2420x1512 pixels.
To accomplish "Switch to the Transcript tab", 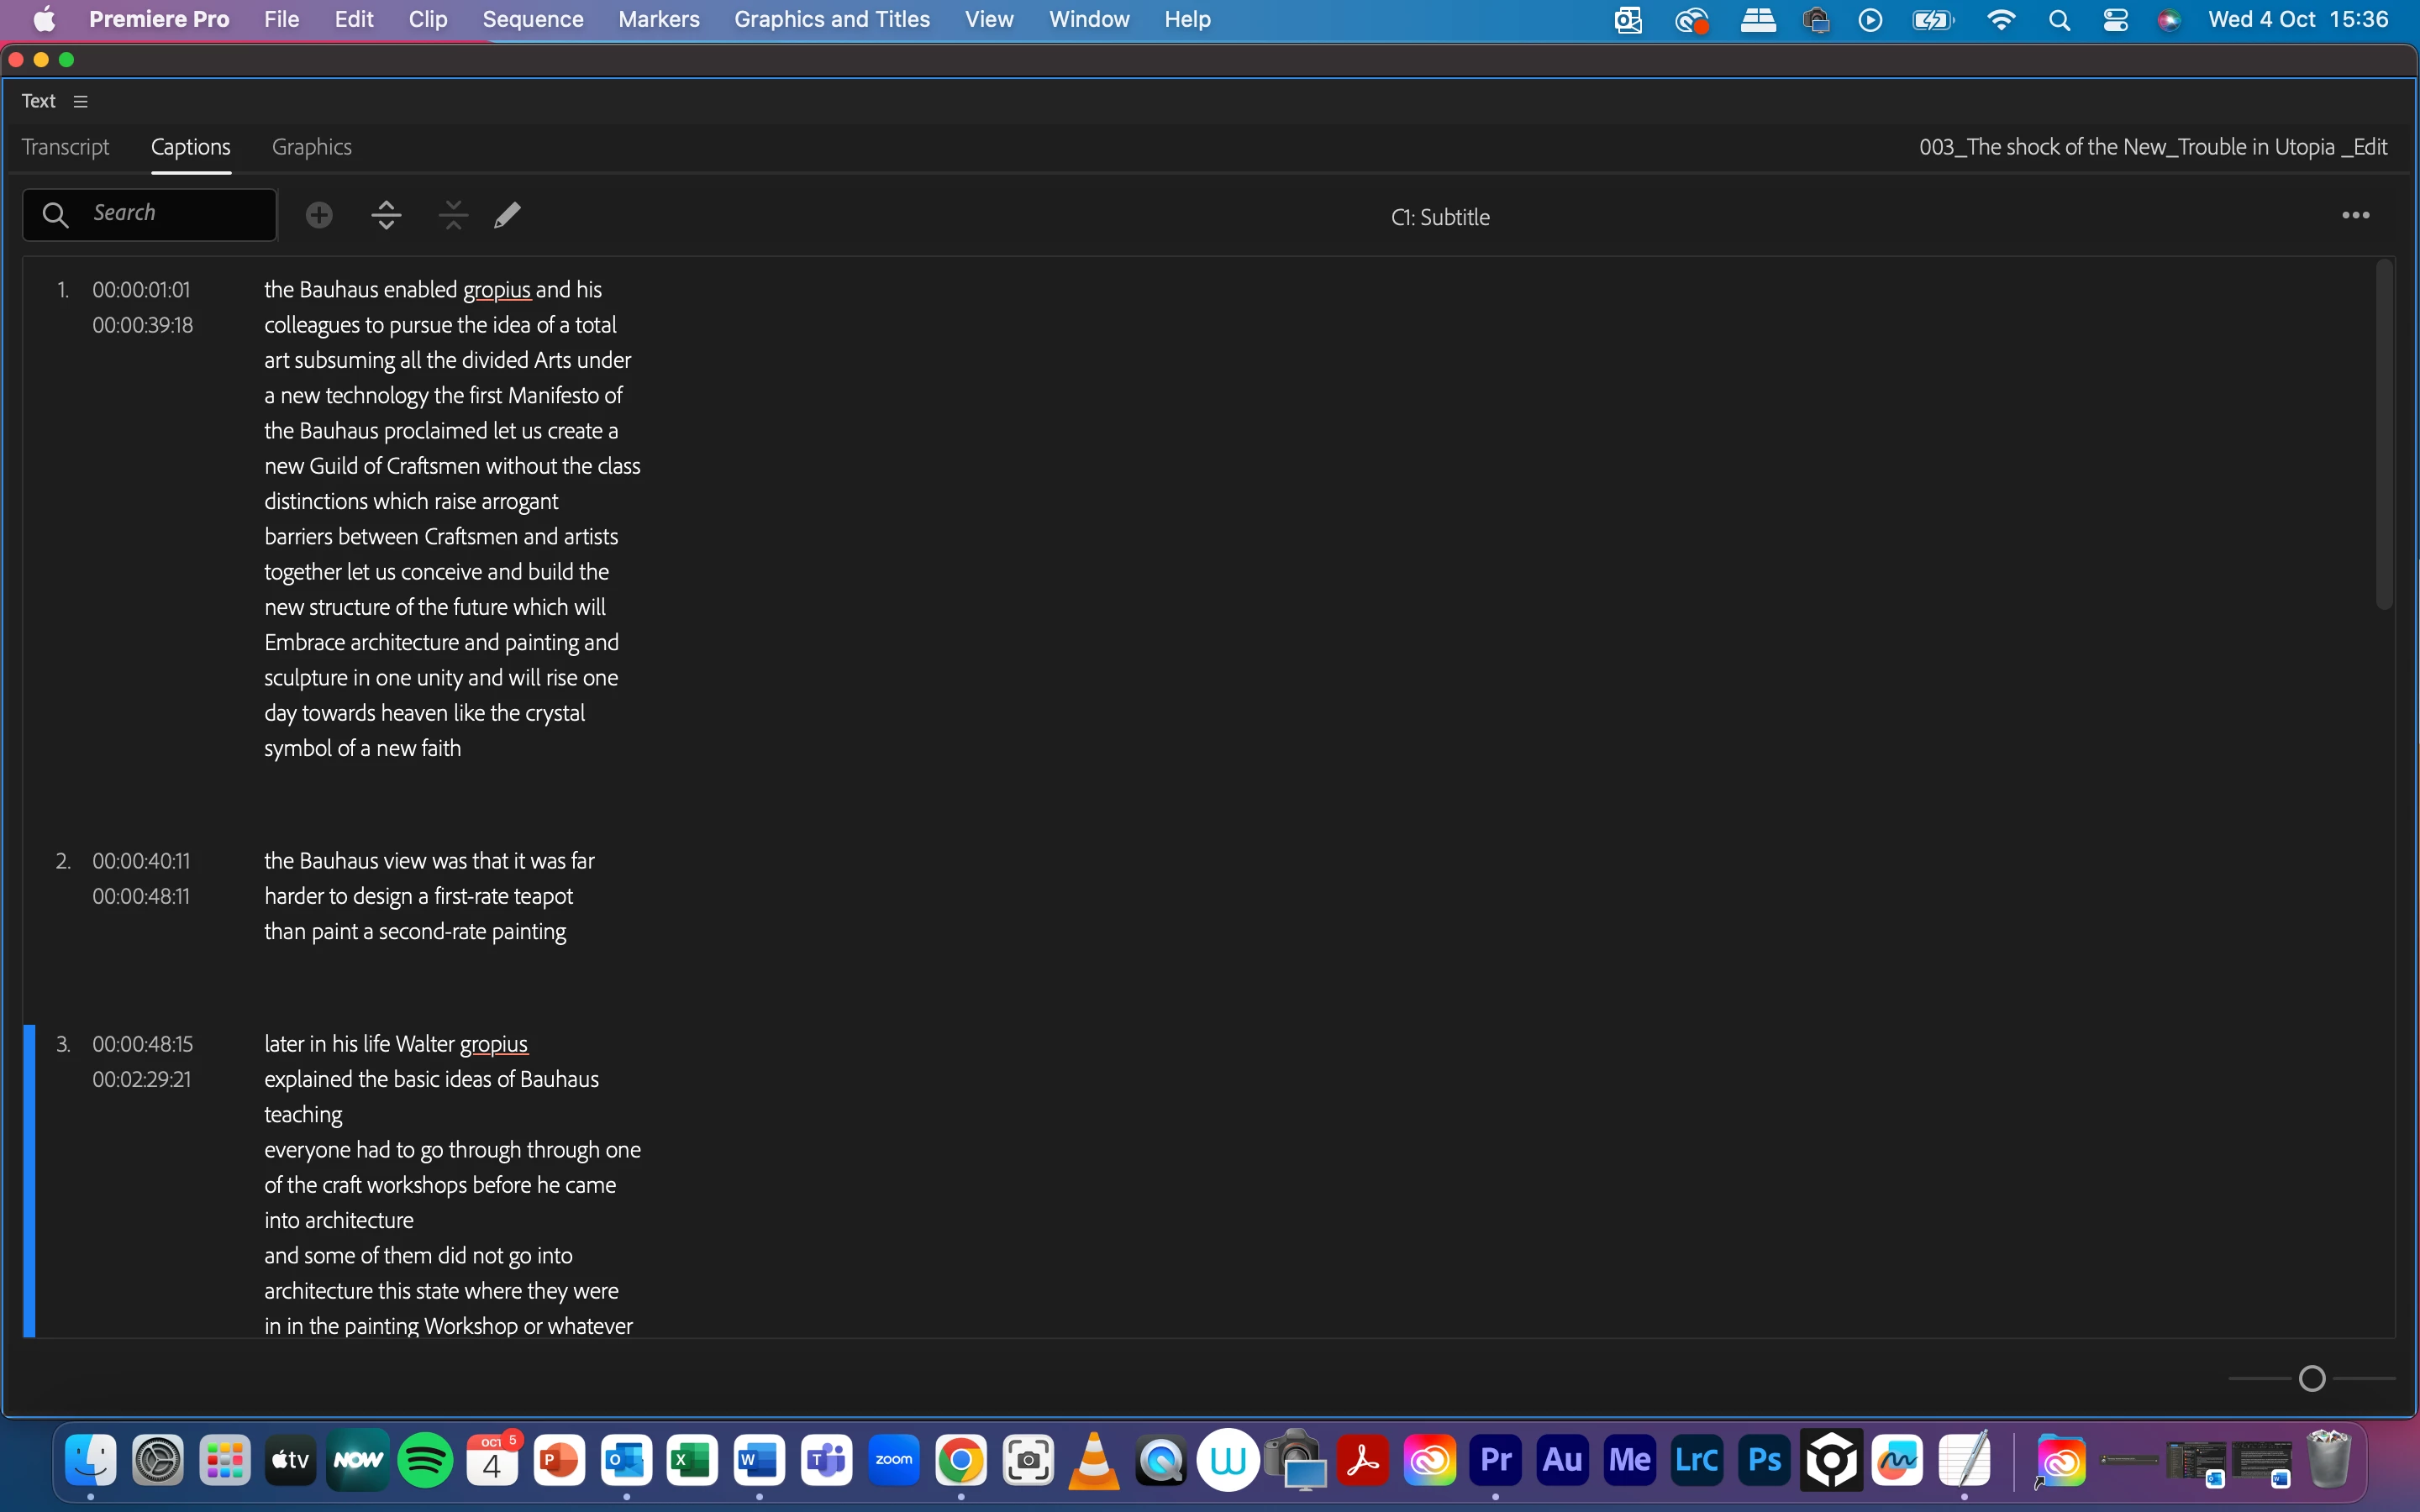I will (66, 147).
